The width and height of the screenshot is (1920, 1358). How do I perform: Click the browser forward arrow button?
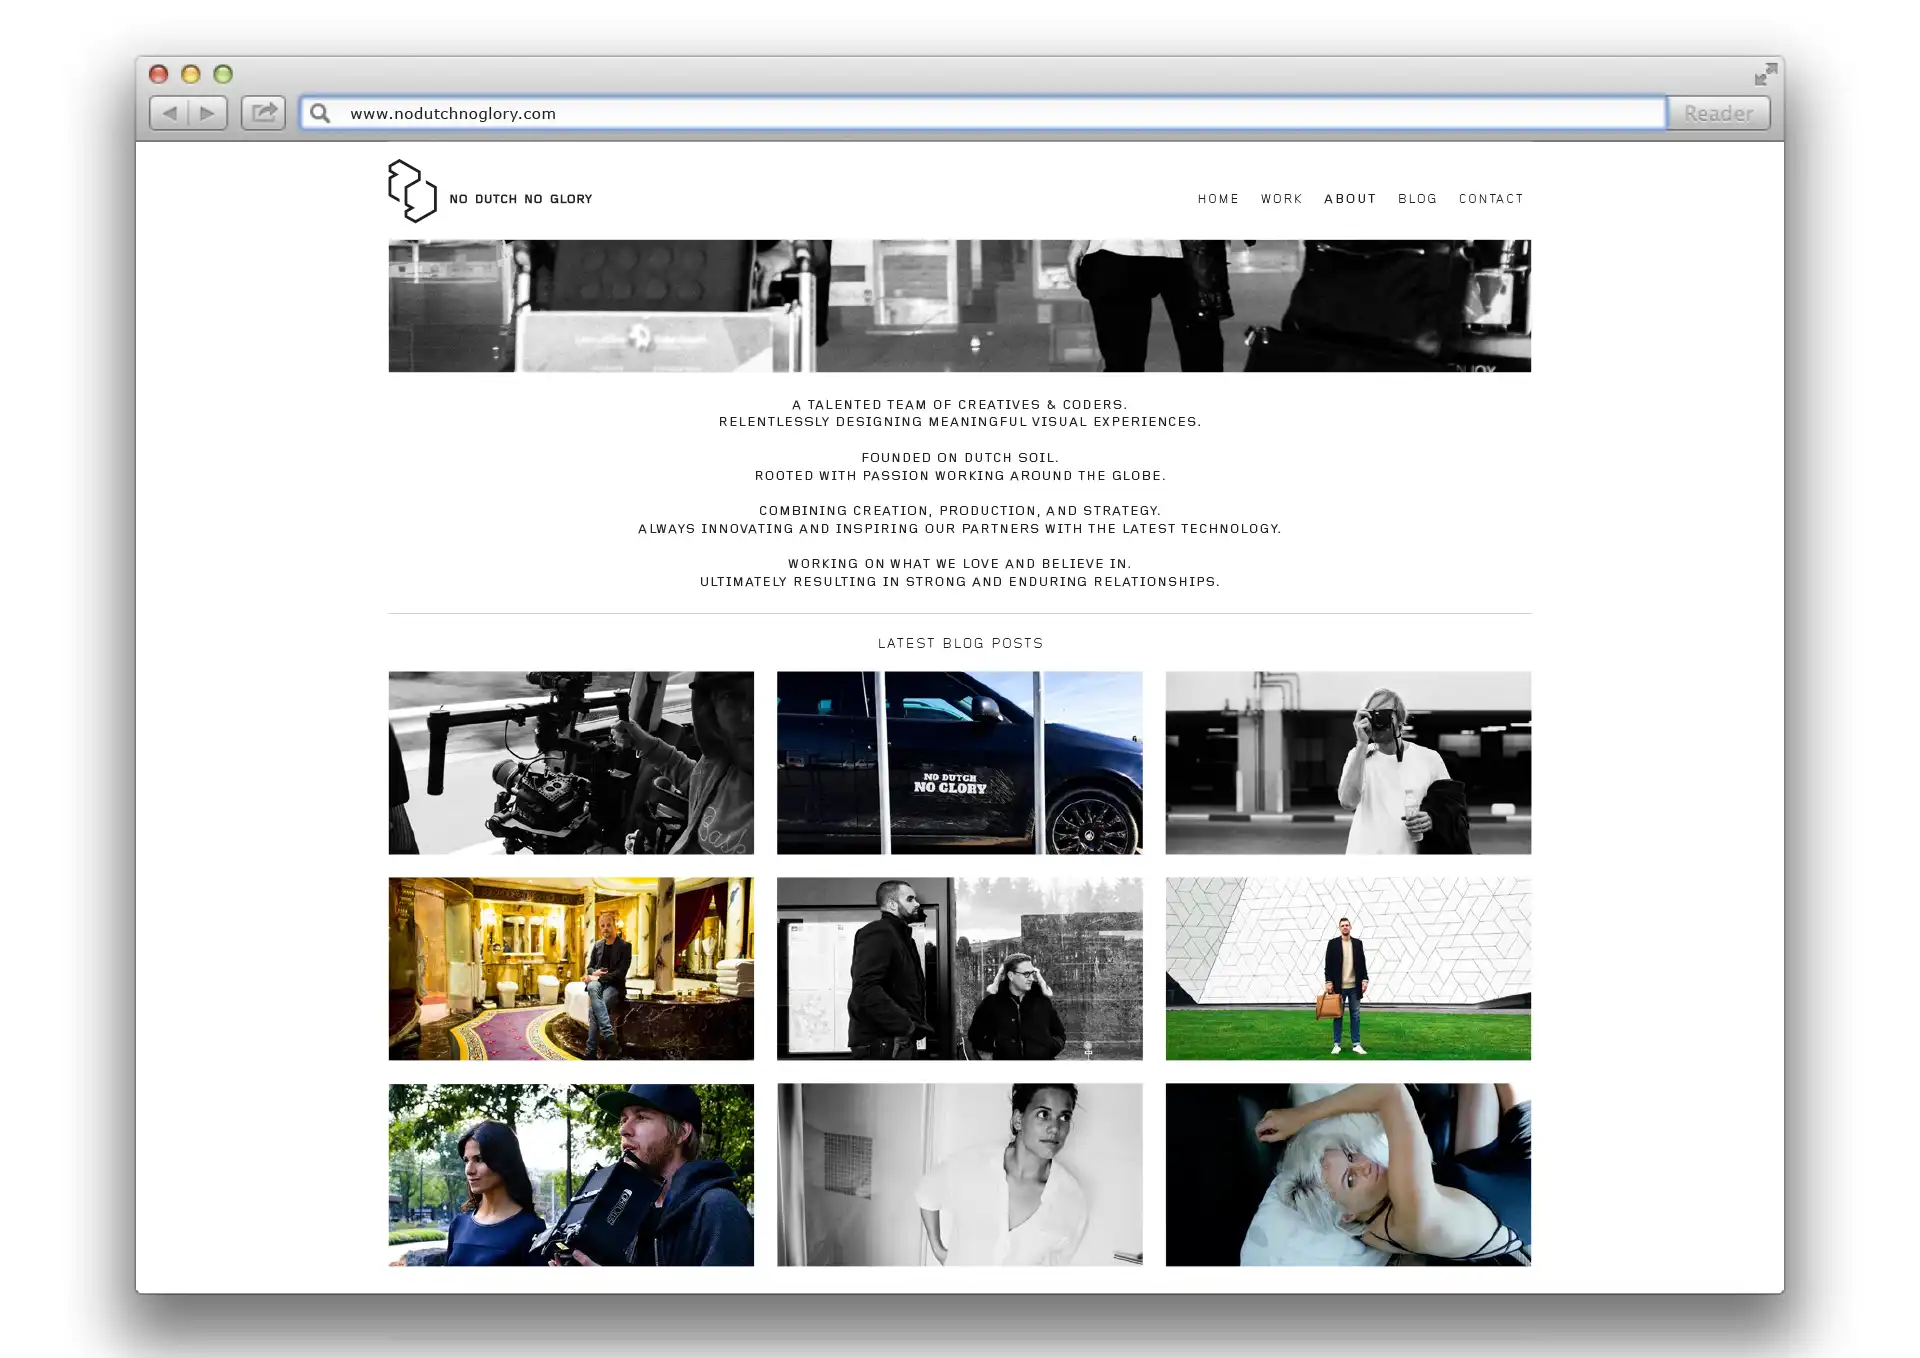tap(208, 113)
